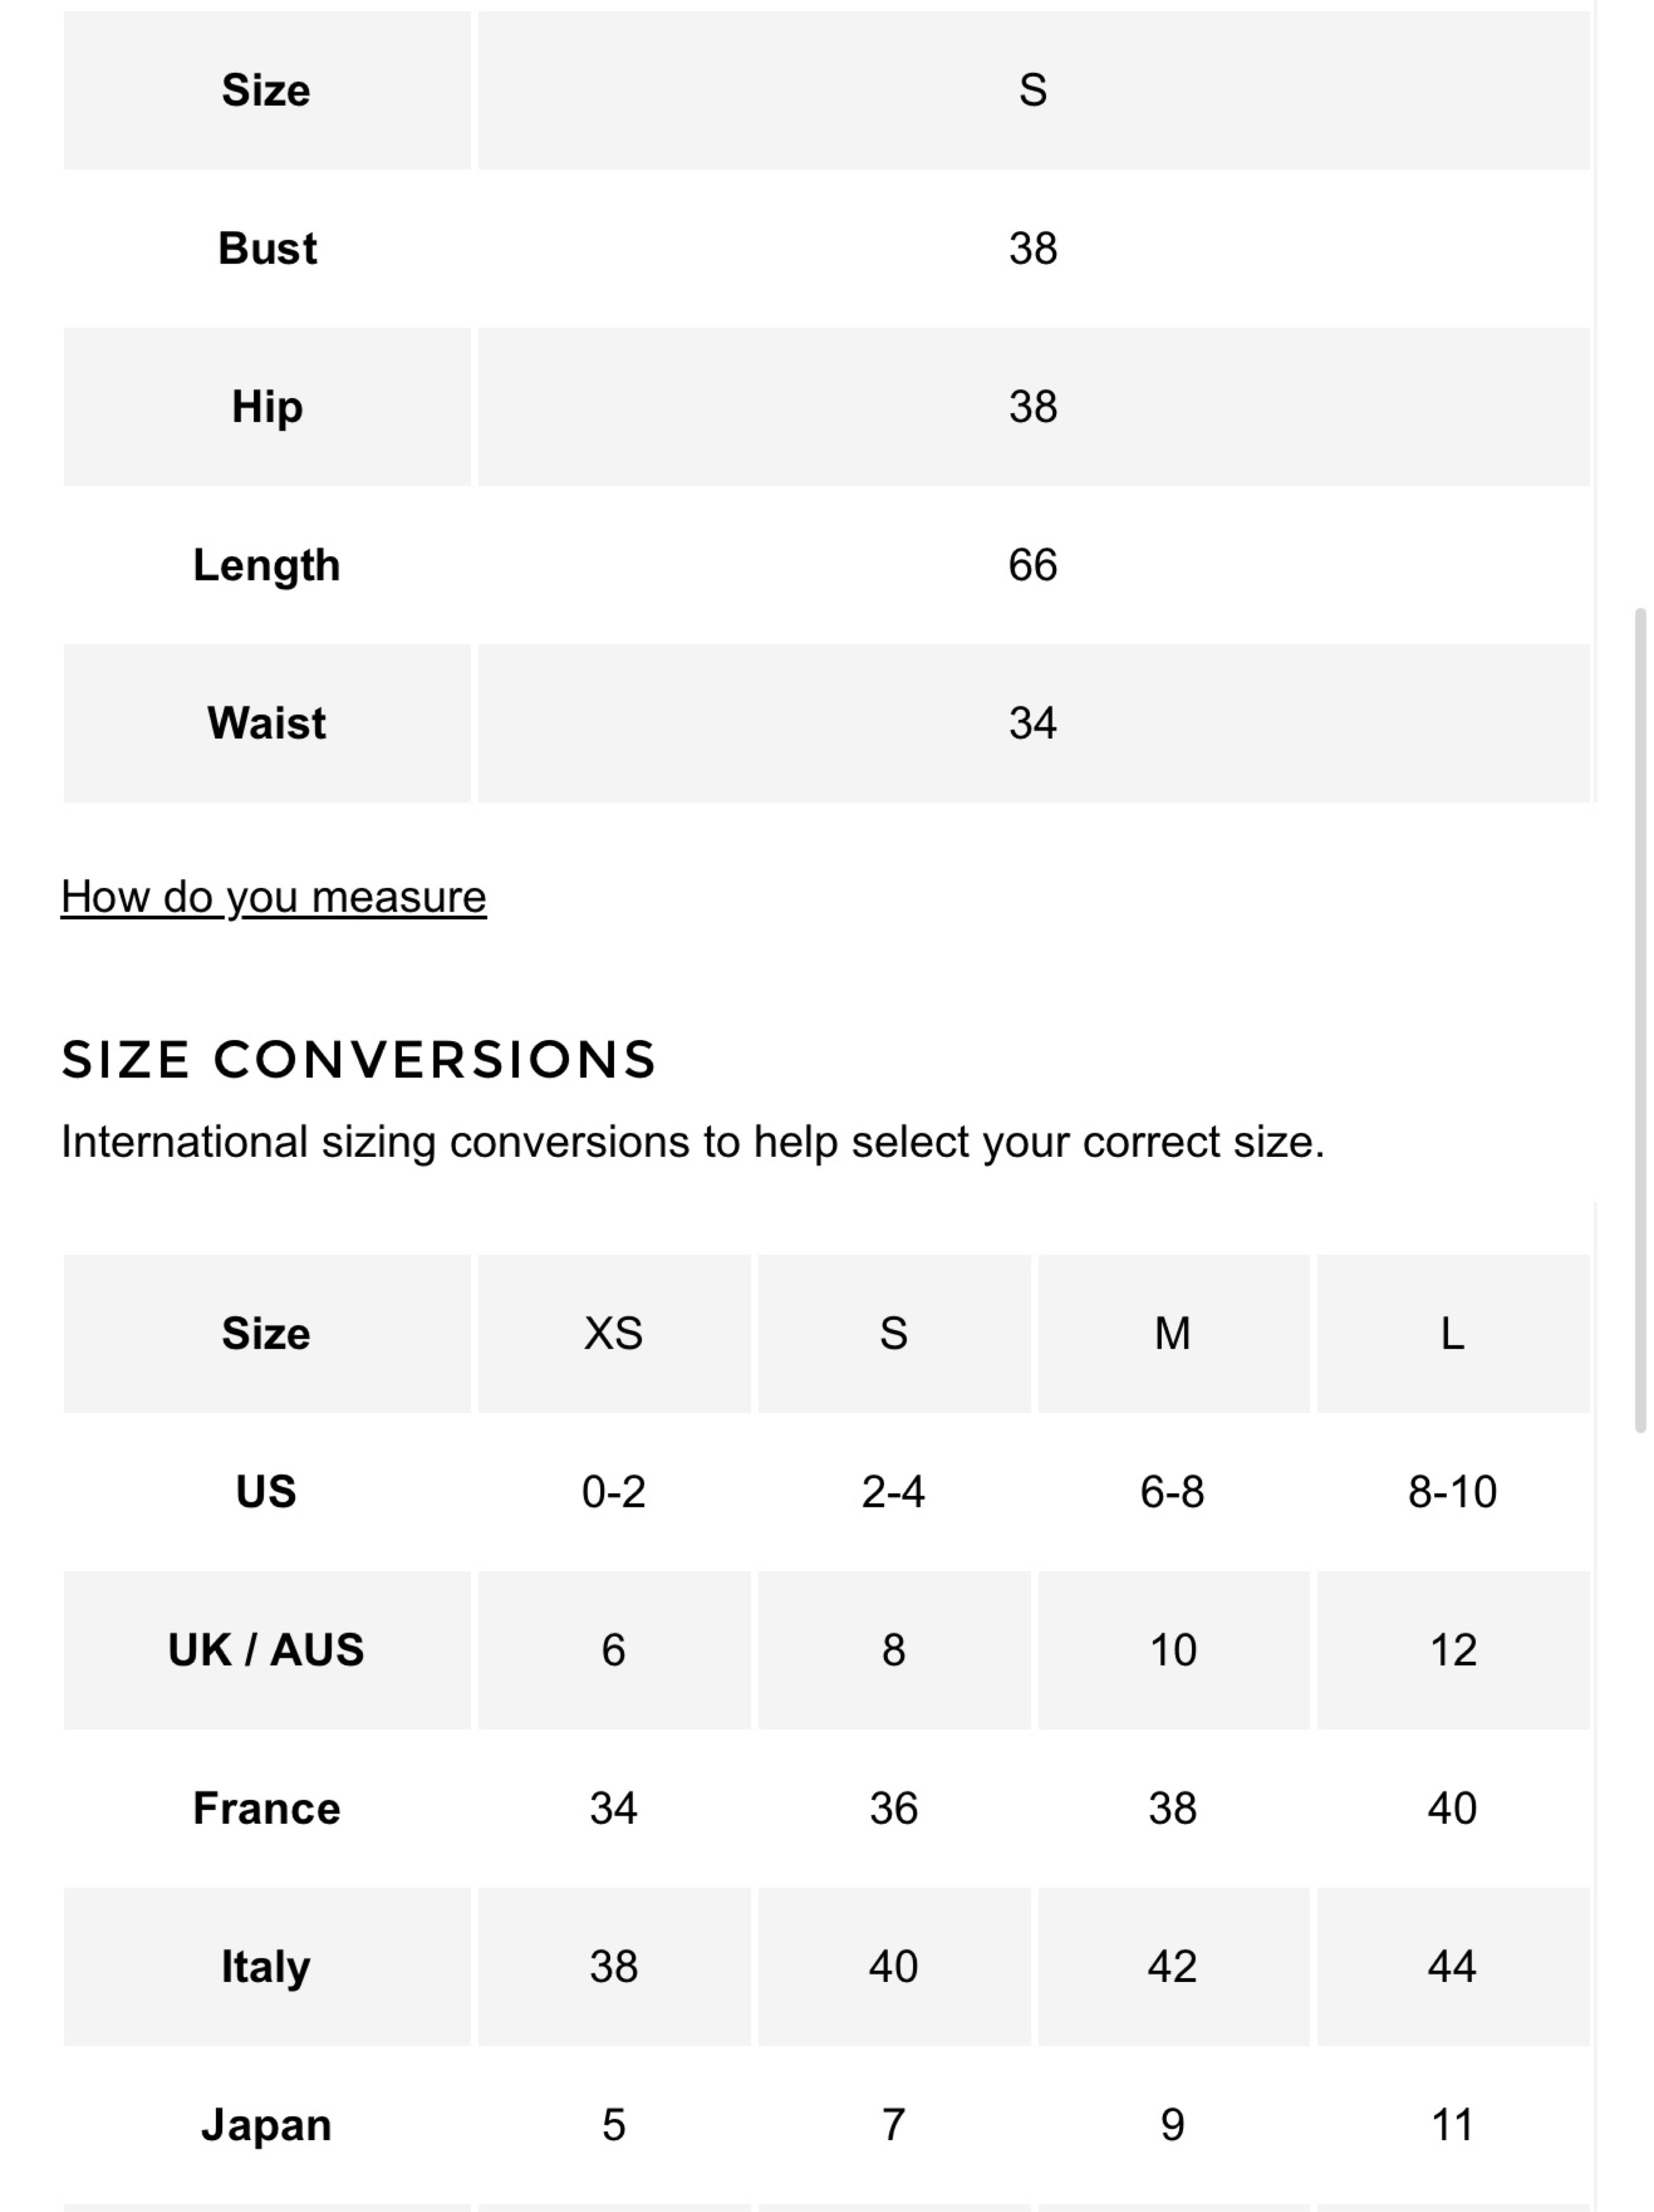Select the XS column header in conversions table
Viewport: 1654px width, 2212px height.
click(614, 1334)
